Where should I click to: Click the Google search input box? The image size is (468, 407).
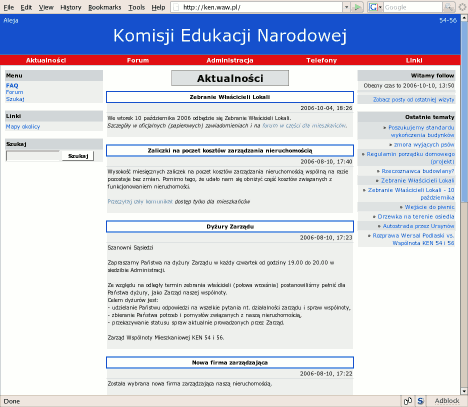coord(413,7)
